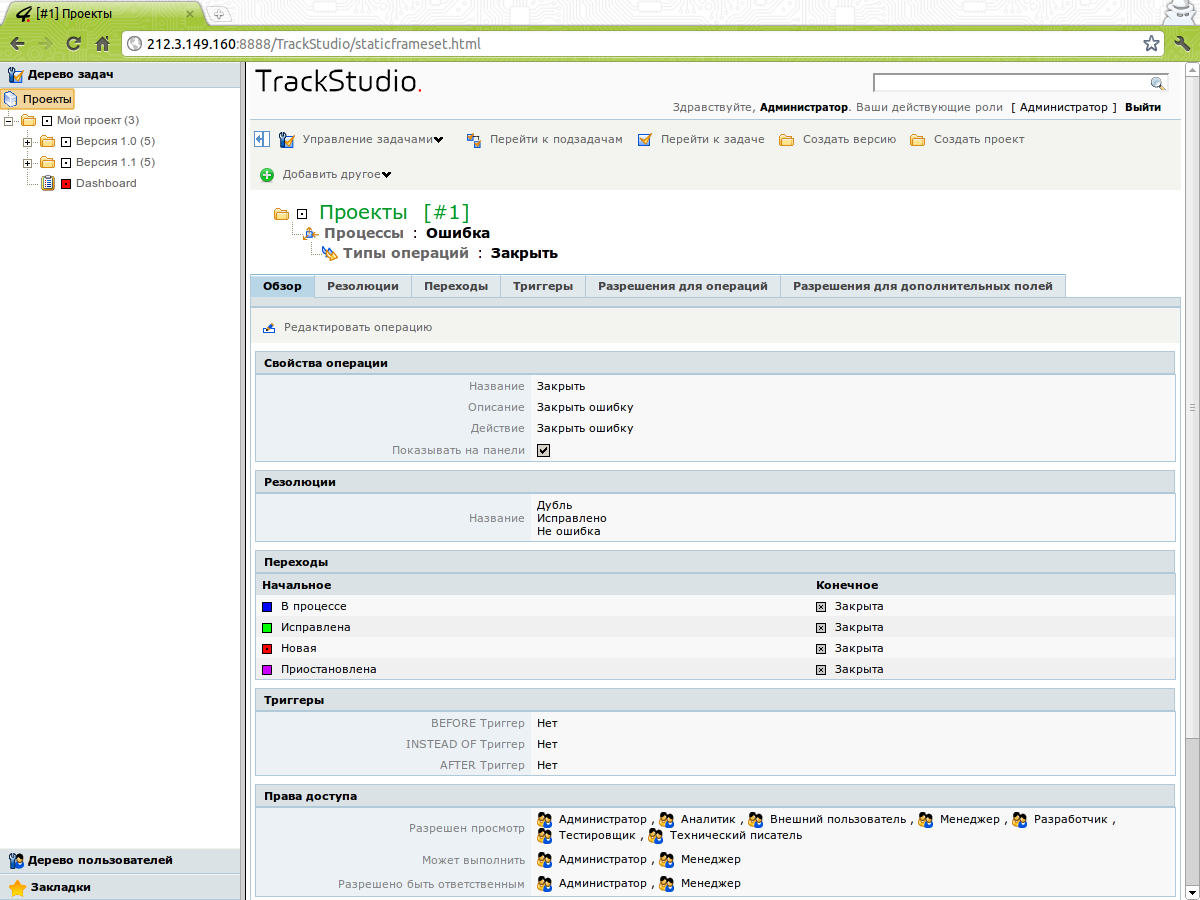Open the Добавить другое dropdown arrow
The width and height of the screenshot is (1200, 900).
386,175
